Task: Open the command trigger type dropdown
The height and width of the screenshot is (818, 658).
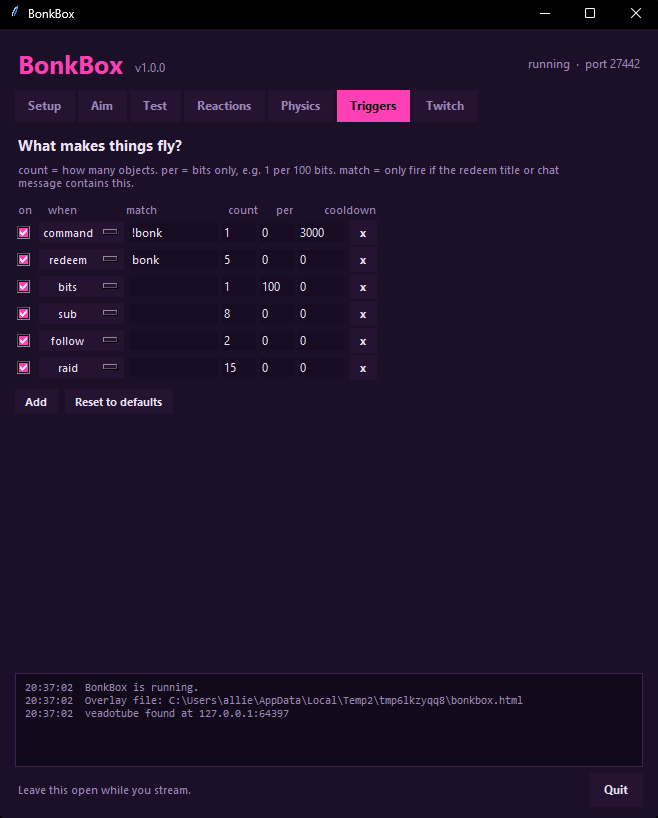Action: [x=81, y=233]
